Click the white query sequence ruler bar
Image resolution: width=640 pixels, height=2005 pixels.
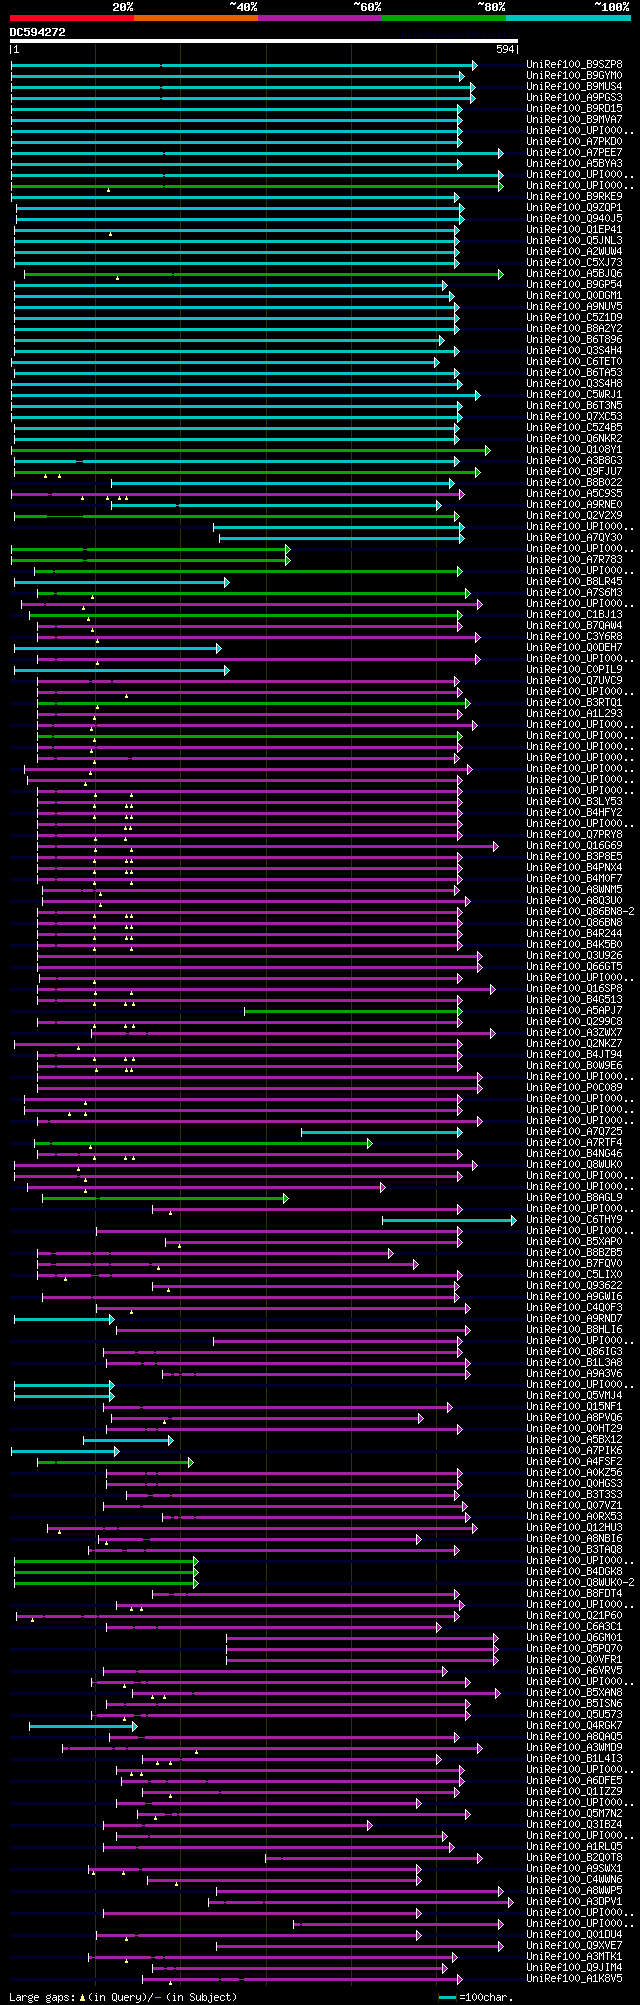[264, 41]
